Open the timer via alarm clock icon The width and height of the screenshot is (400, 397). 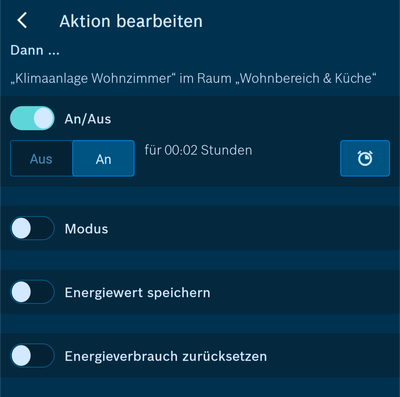(x=365, y=158)
